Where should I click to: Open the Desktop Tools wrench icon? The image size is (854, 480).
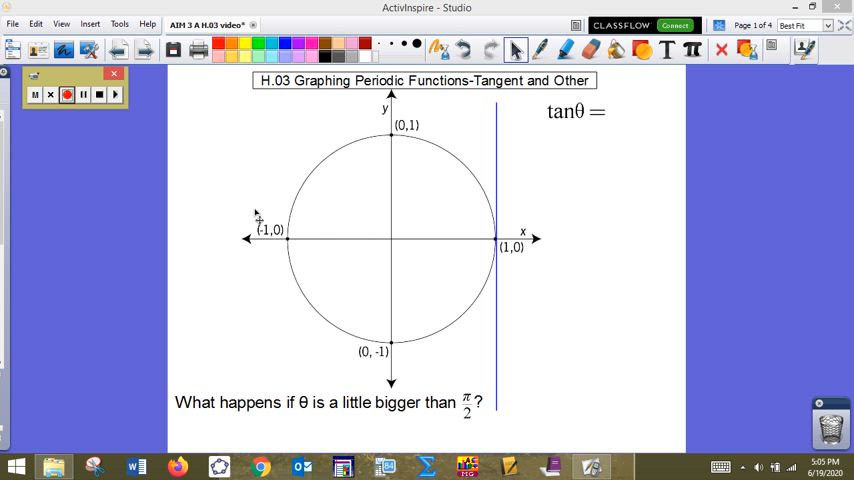tap(89, 50)
